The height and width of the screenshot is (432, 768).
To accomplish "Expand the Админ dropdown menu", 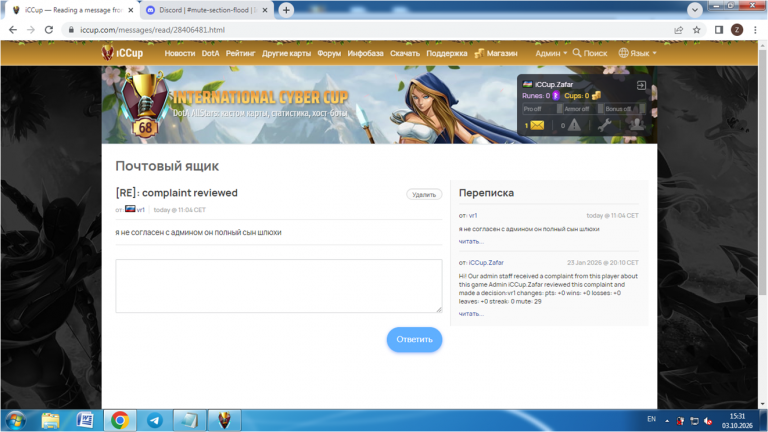I will tap(551, 53).
